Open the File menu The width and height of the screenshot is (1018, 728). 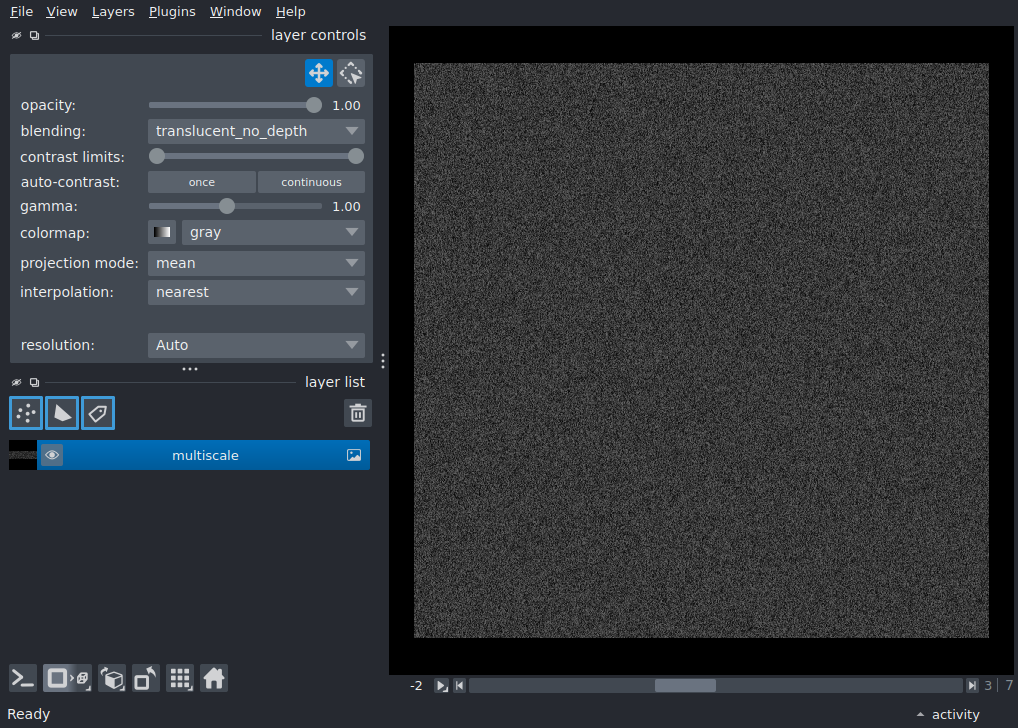pos(21,12)
